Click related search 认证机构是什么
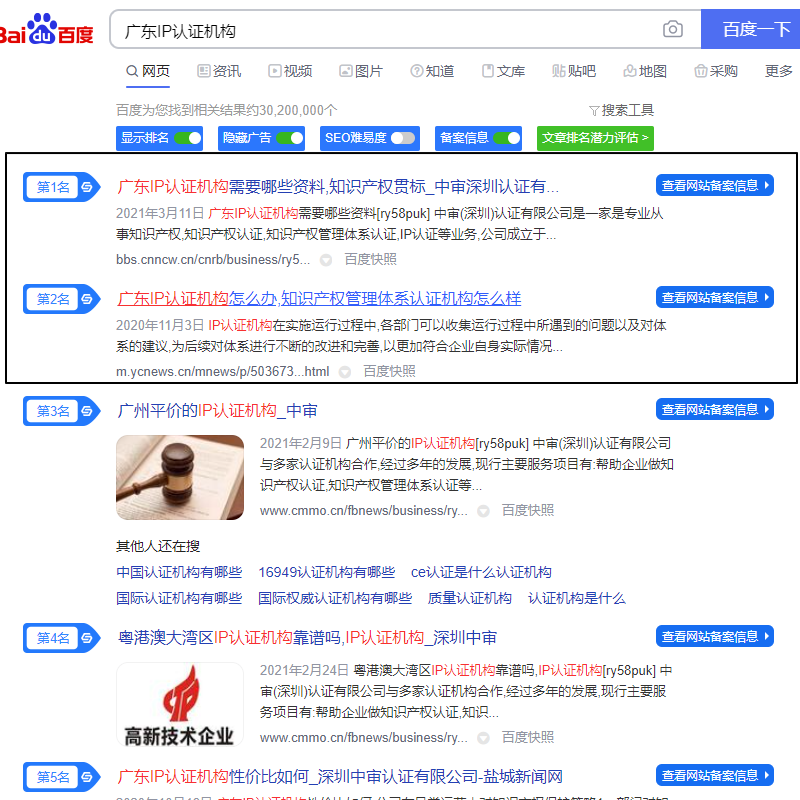 [x=577, y=598]
